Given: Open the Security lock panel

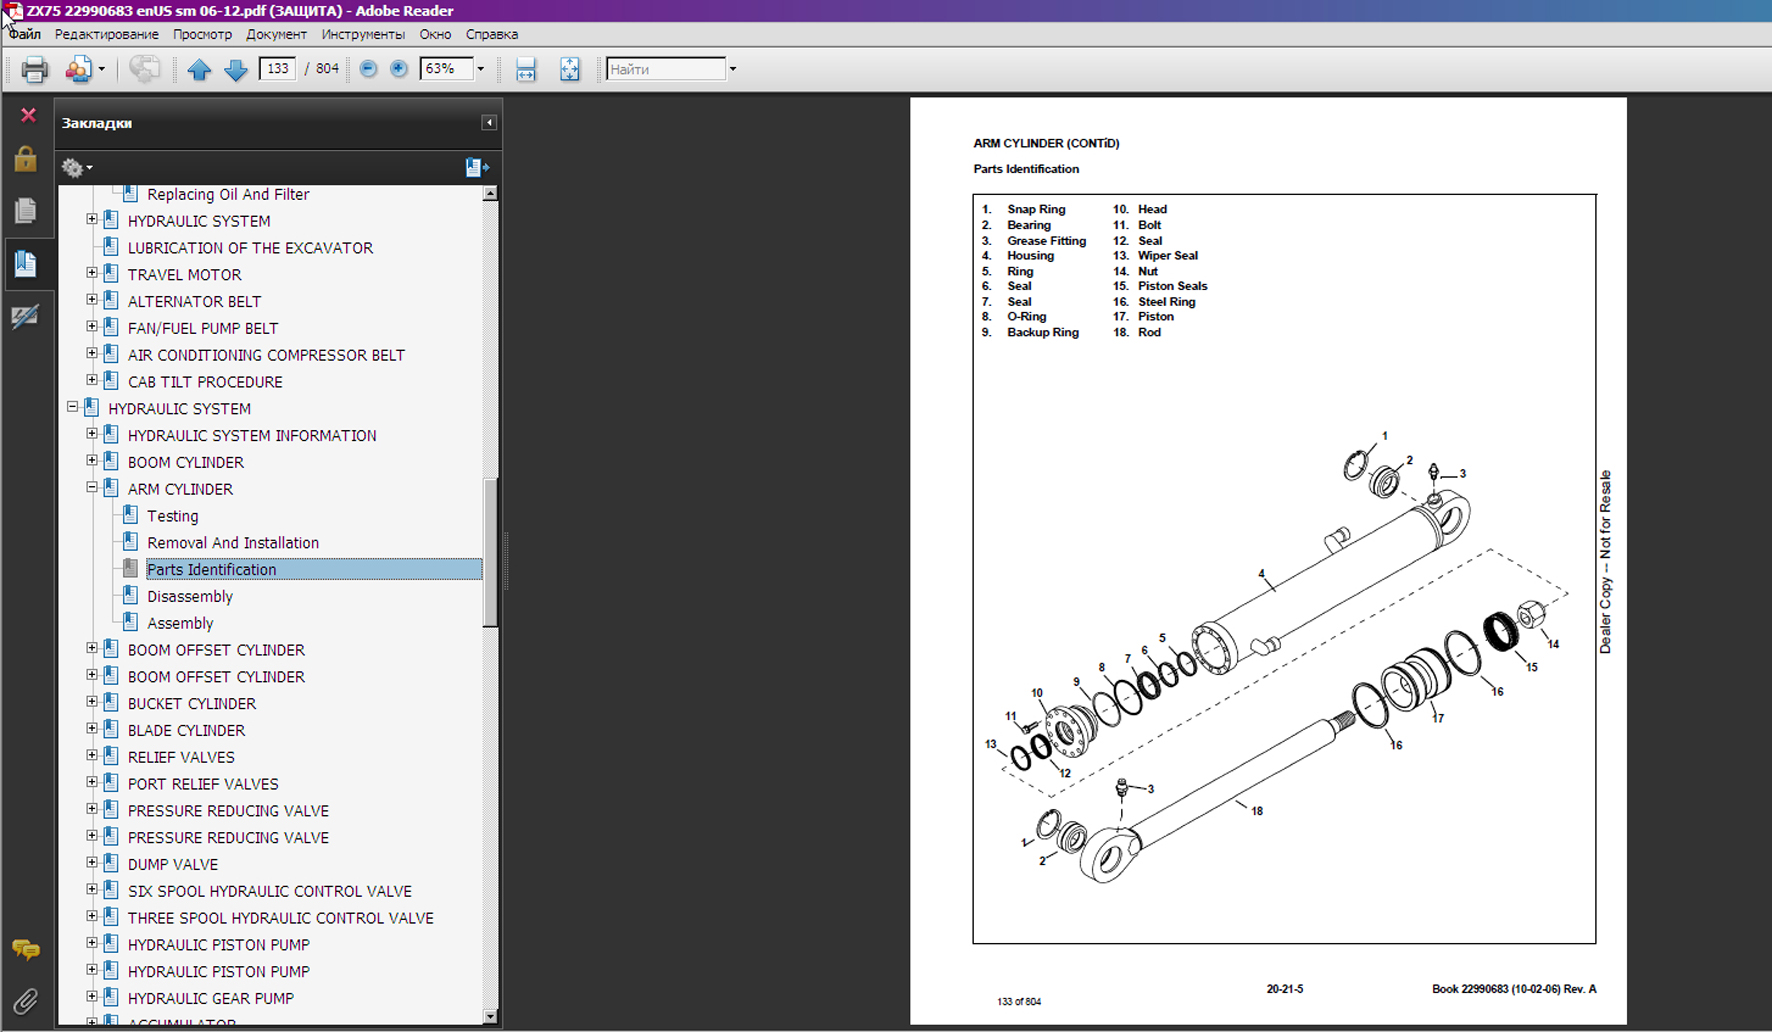Looking at the screenshot, I should [26, 160].
